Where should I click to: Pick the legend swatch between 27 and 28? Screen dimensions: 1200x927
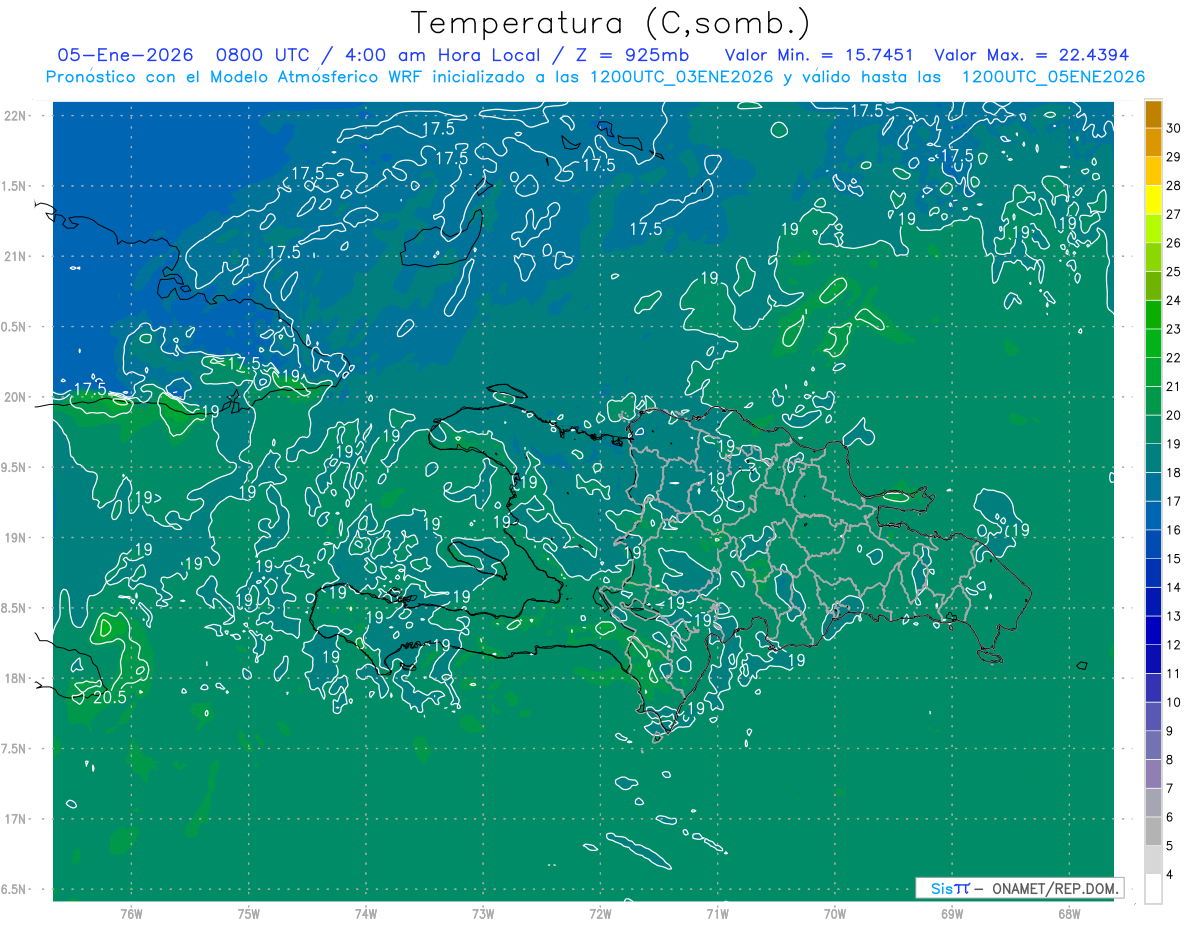click(x=1153, y=200)
